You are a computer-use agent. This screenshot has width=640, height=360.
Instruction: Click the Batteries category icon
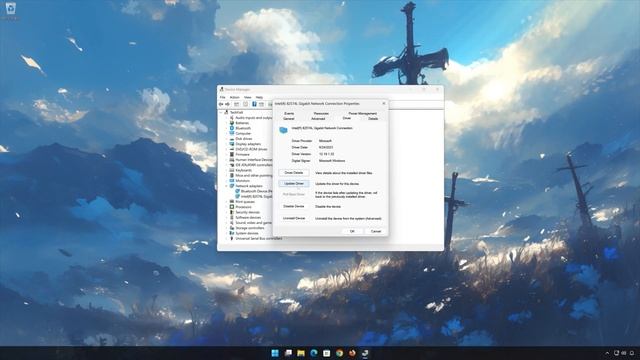(x=231, y=123)
